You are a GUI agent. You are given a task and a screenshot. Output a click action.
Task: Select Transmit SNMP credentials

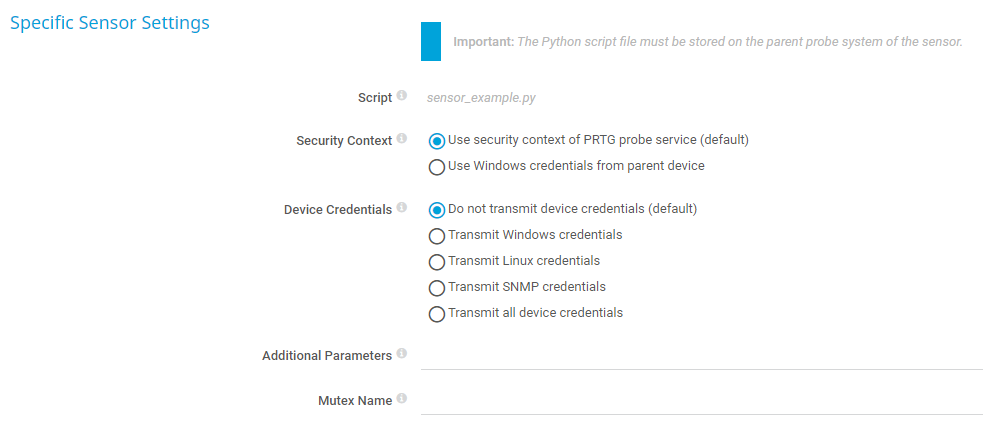(x=436, y=288)
